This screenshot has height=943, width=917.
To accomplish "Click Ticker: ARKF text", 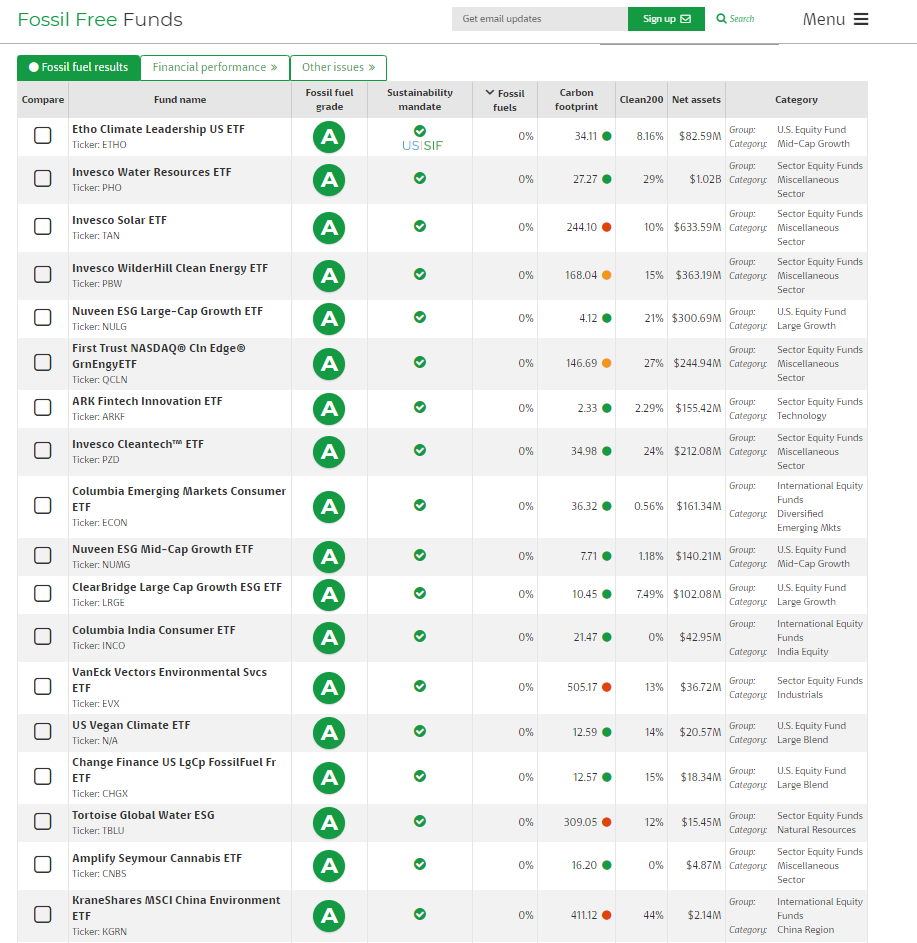I will click(x=99, y=417).
